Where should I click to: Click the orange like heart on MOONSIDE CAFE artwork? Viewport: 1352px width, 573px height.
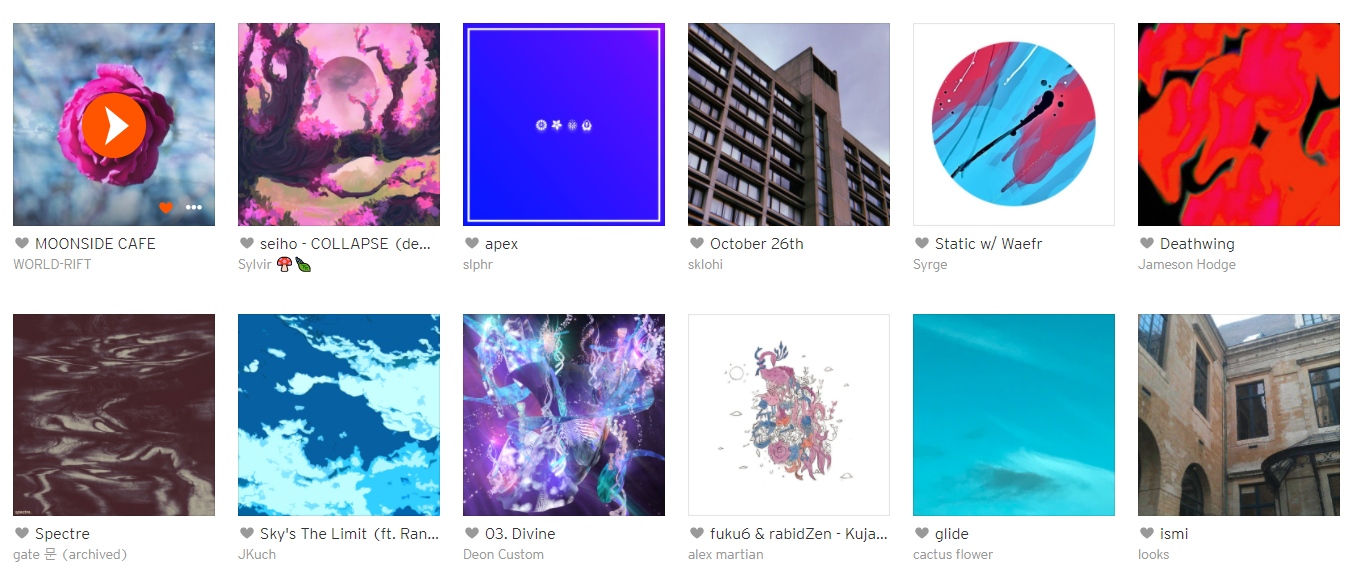(x=166, y=208)
